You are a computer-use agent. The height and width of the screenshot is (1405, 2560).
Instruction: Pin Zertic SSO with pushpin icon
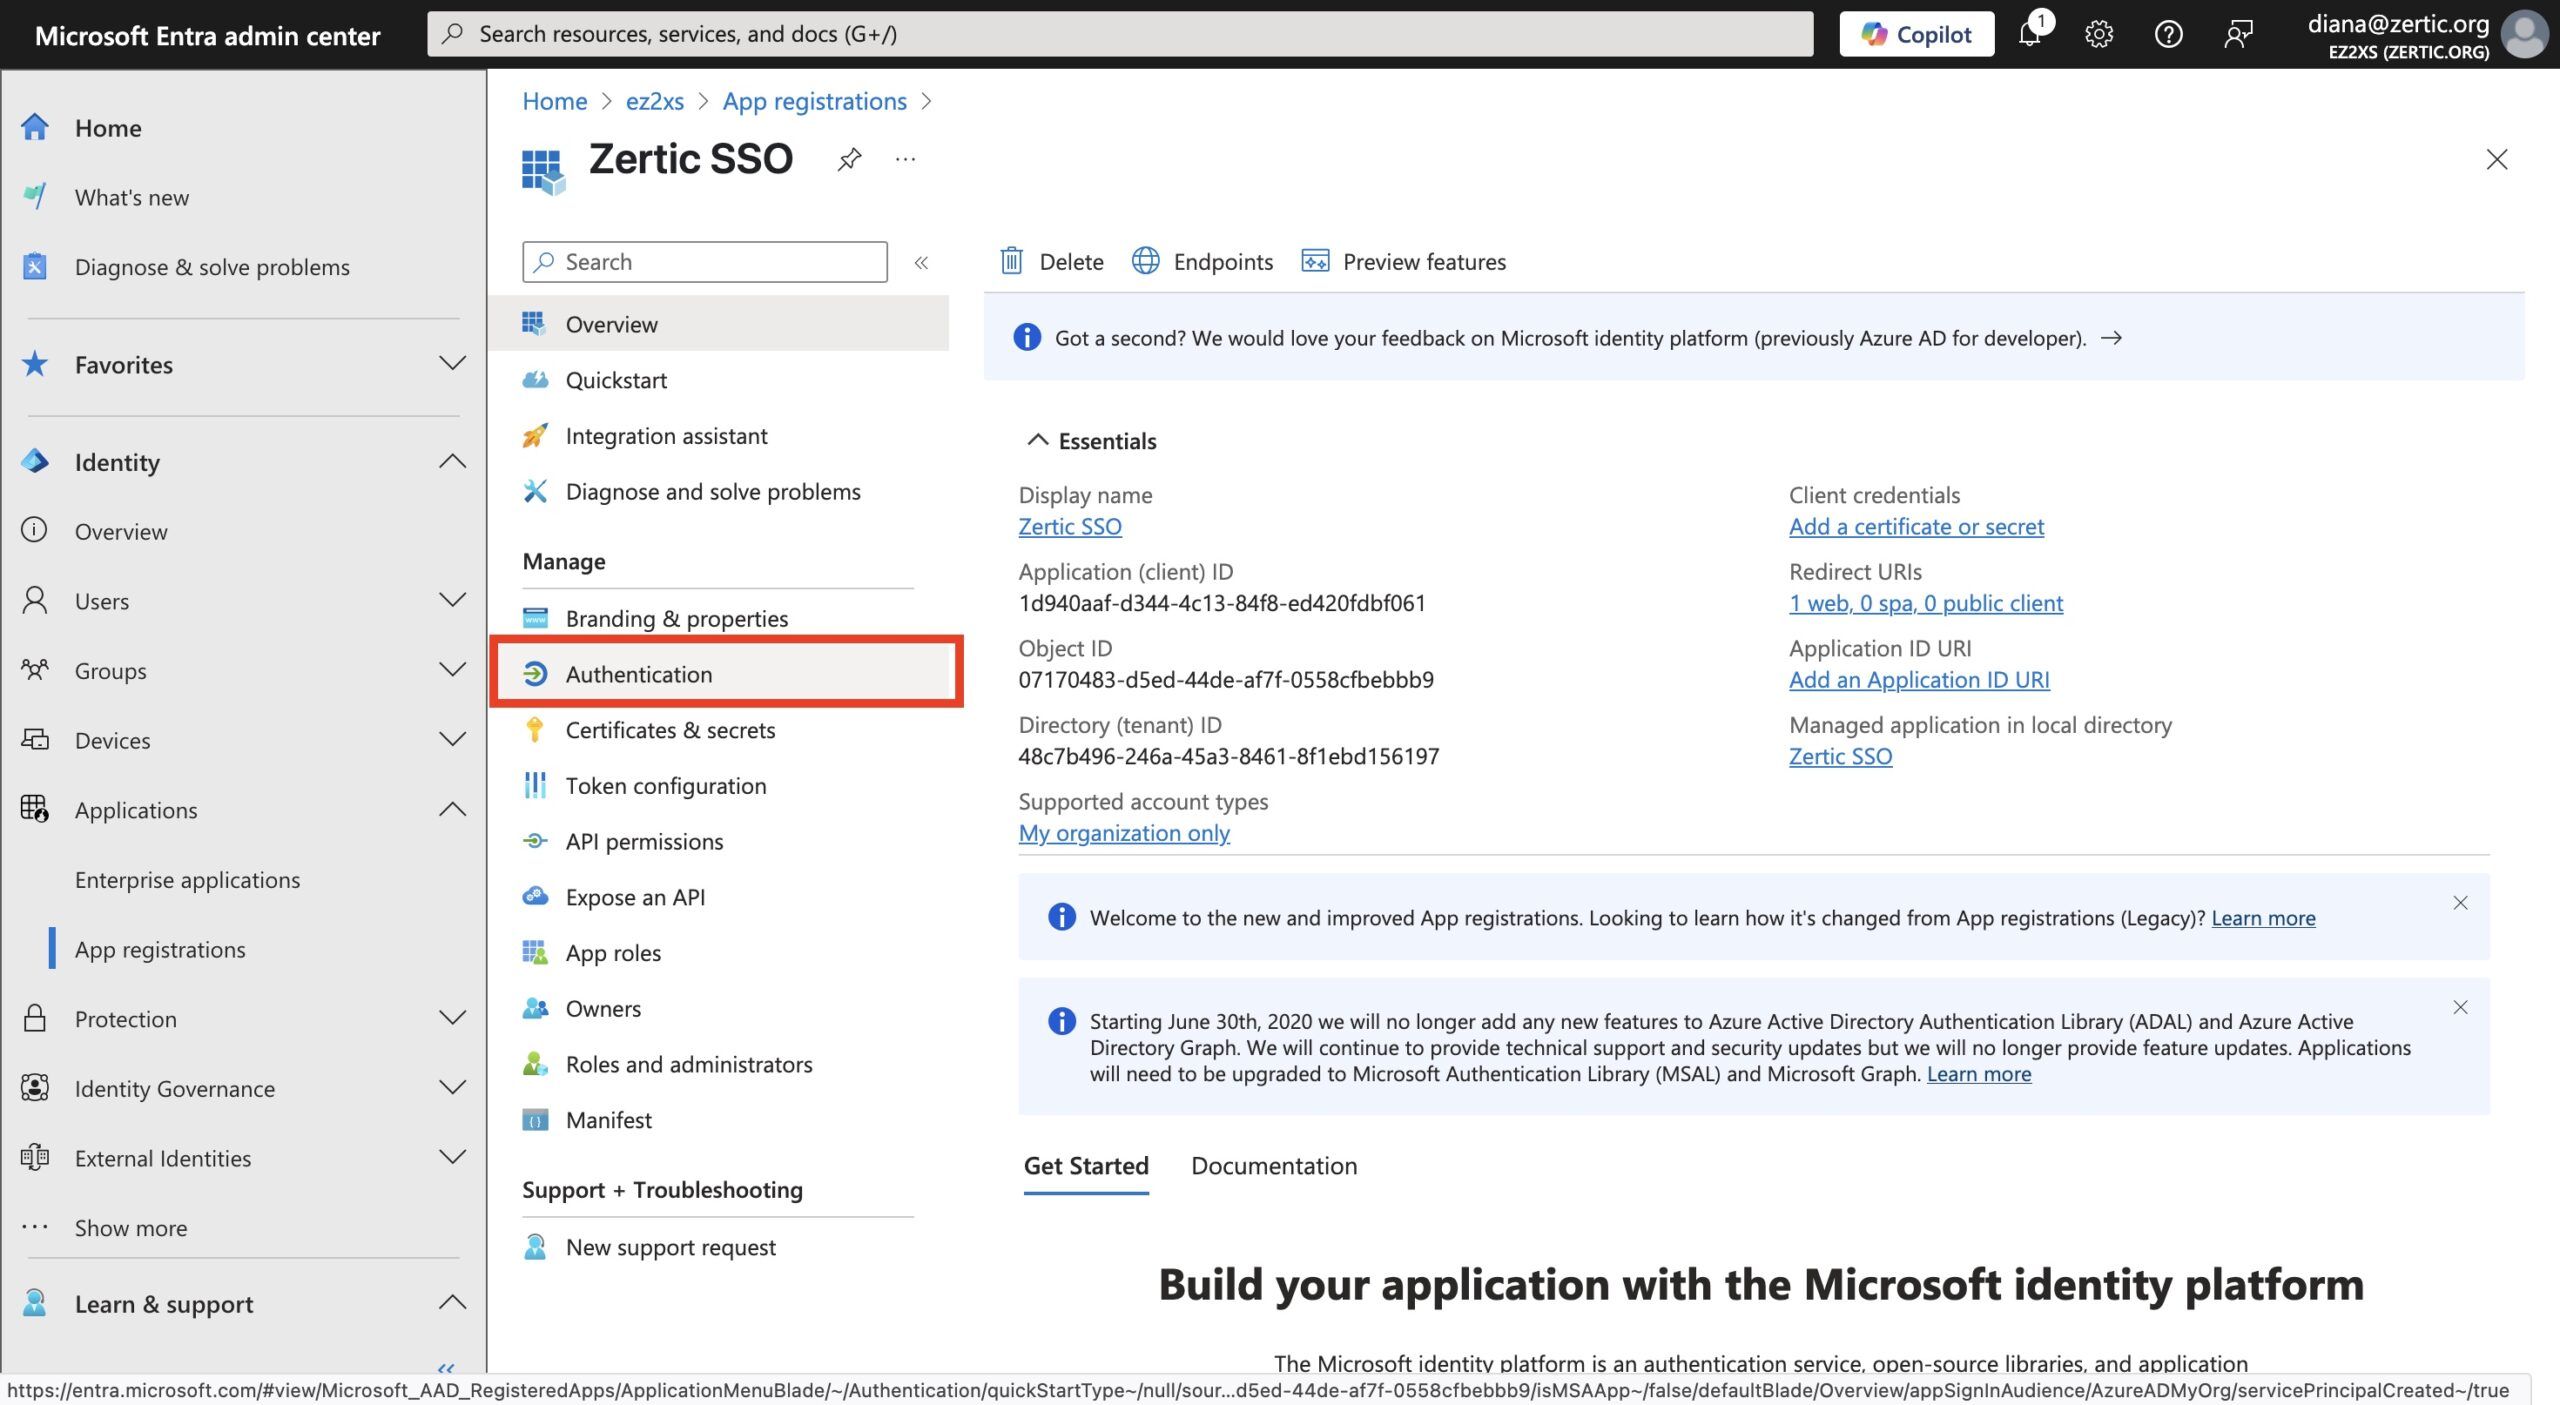click(849, 159)
